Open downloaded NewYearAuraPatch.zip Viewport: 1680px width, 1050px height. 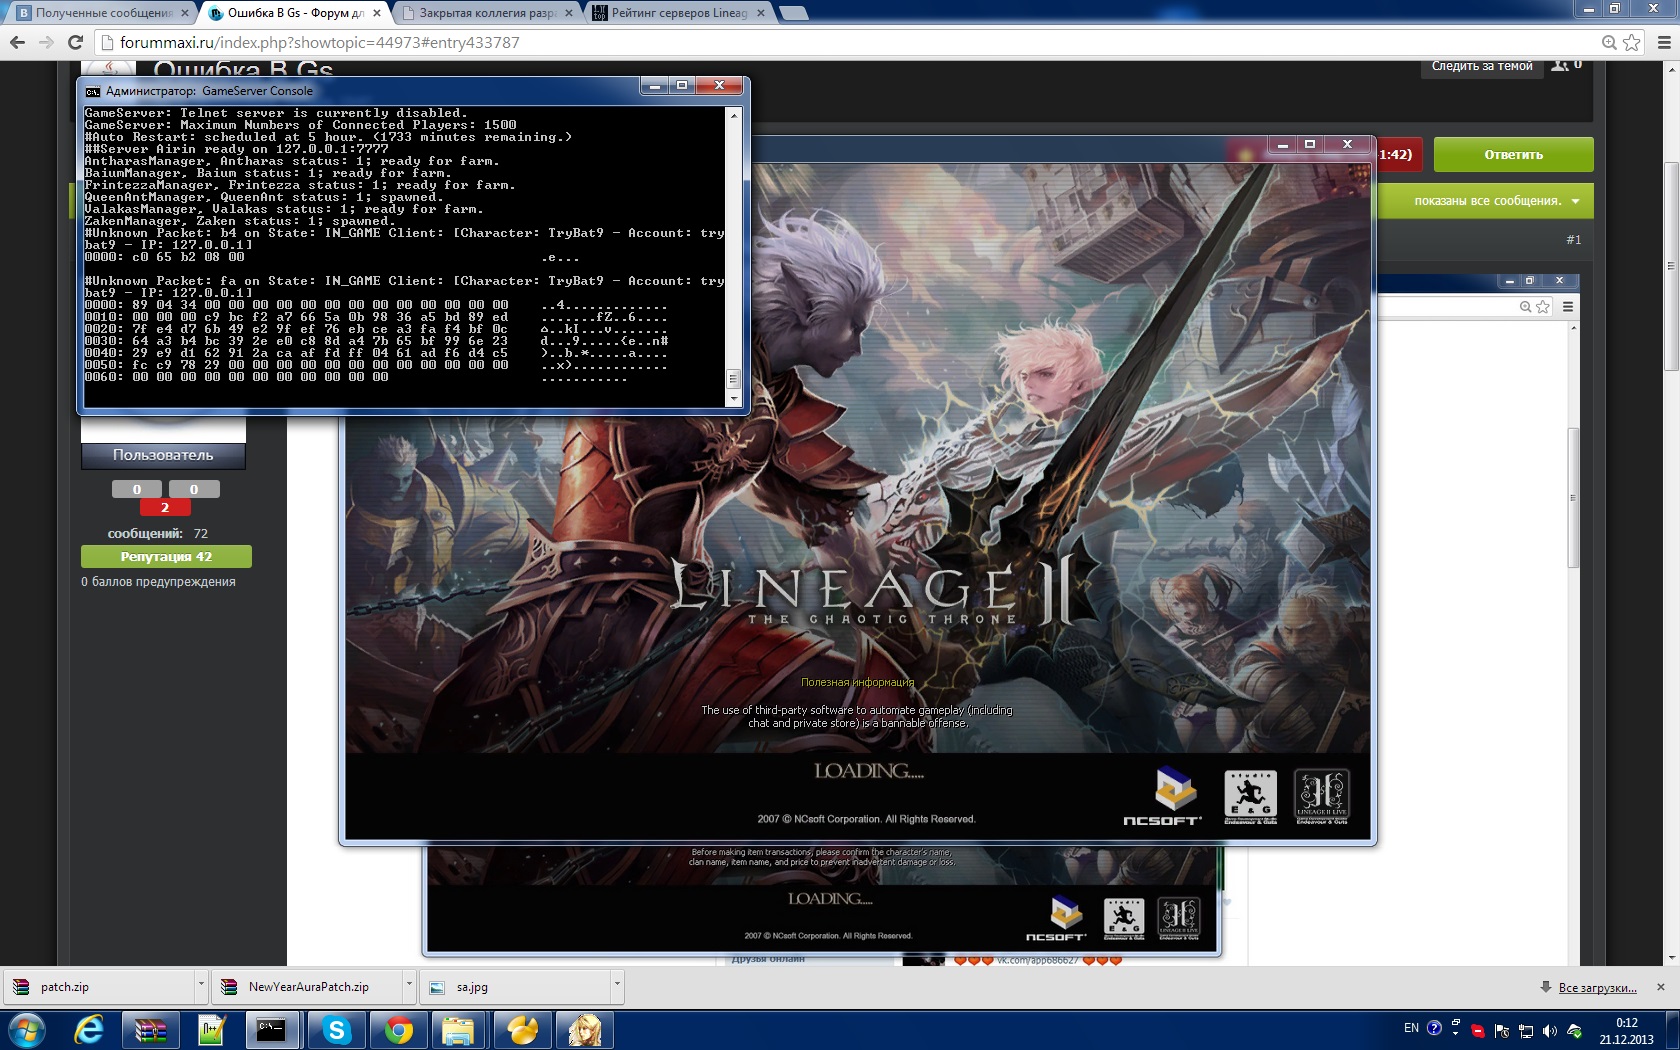click(307, 987)
